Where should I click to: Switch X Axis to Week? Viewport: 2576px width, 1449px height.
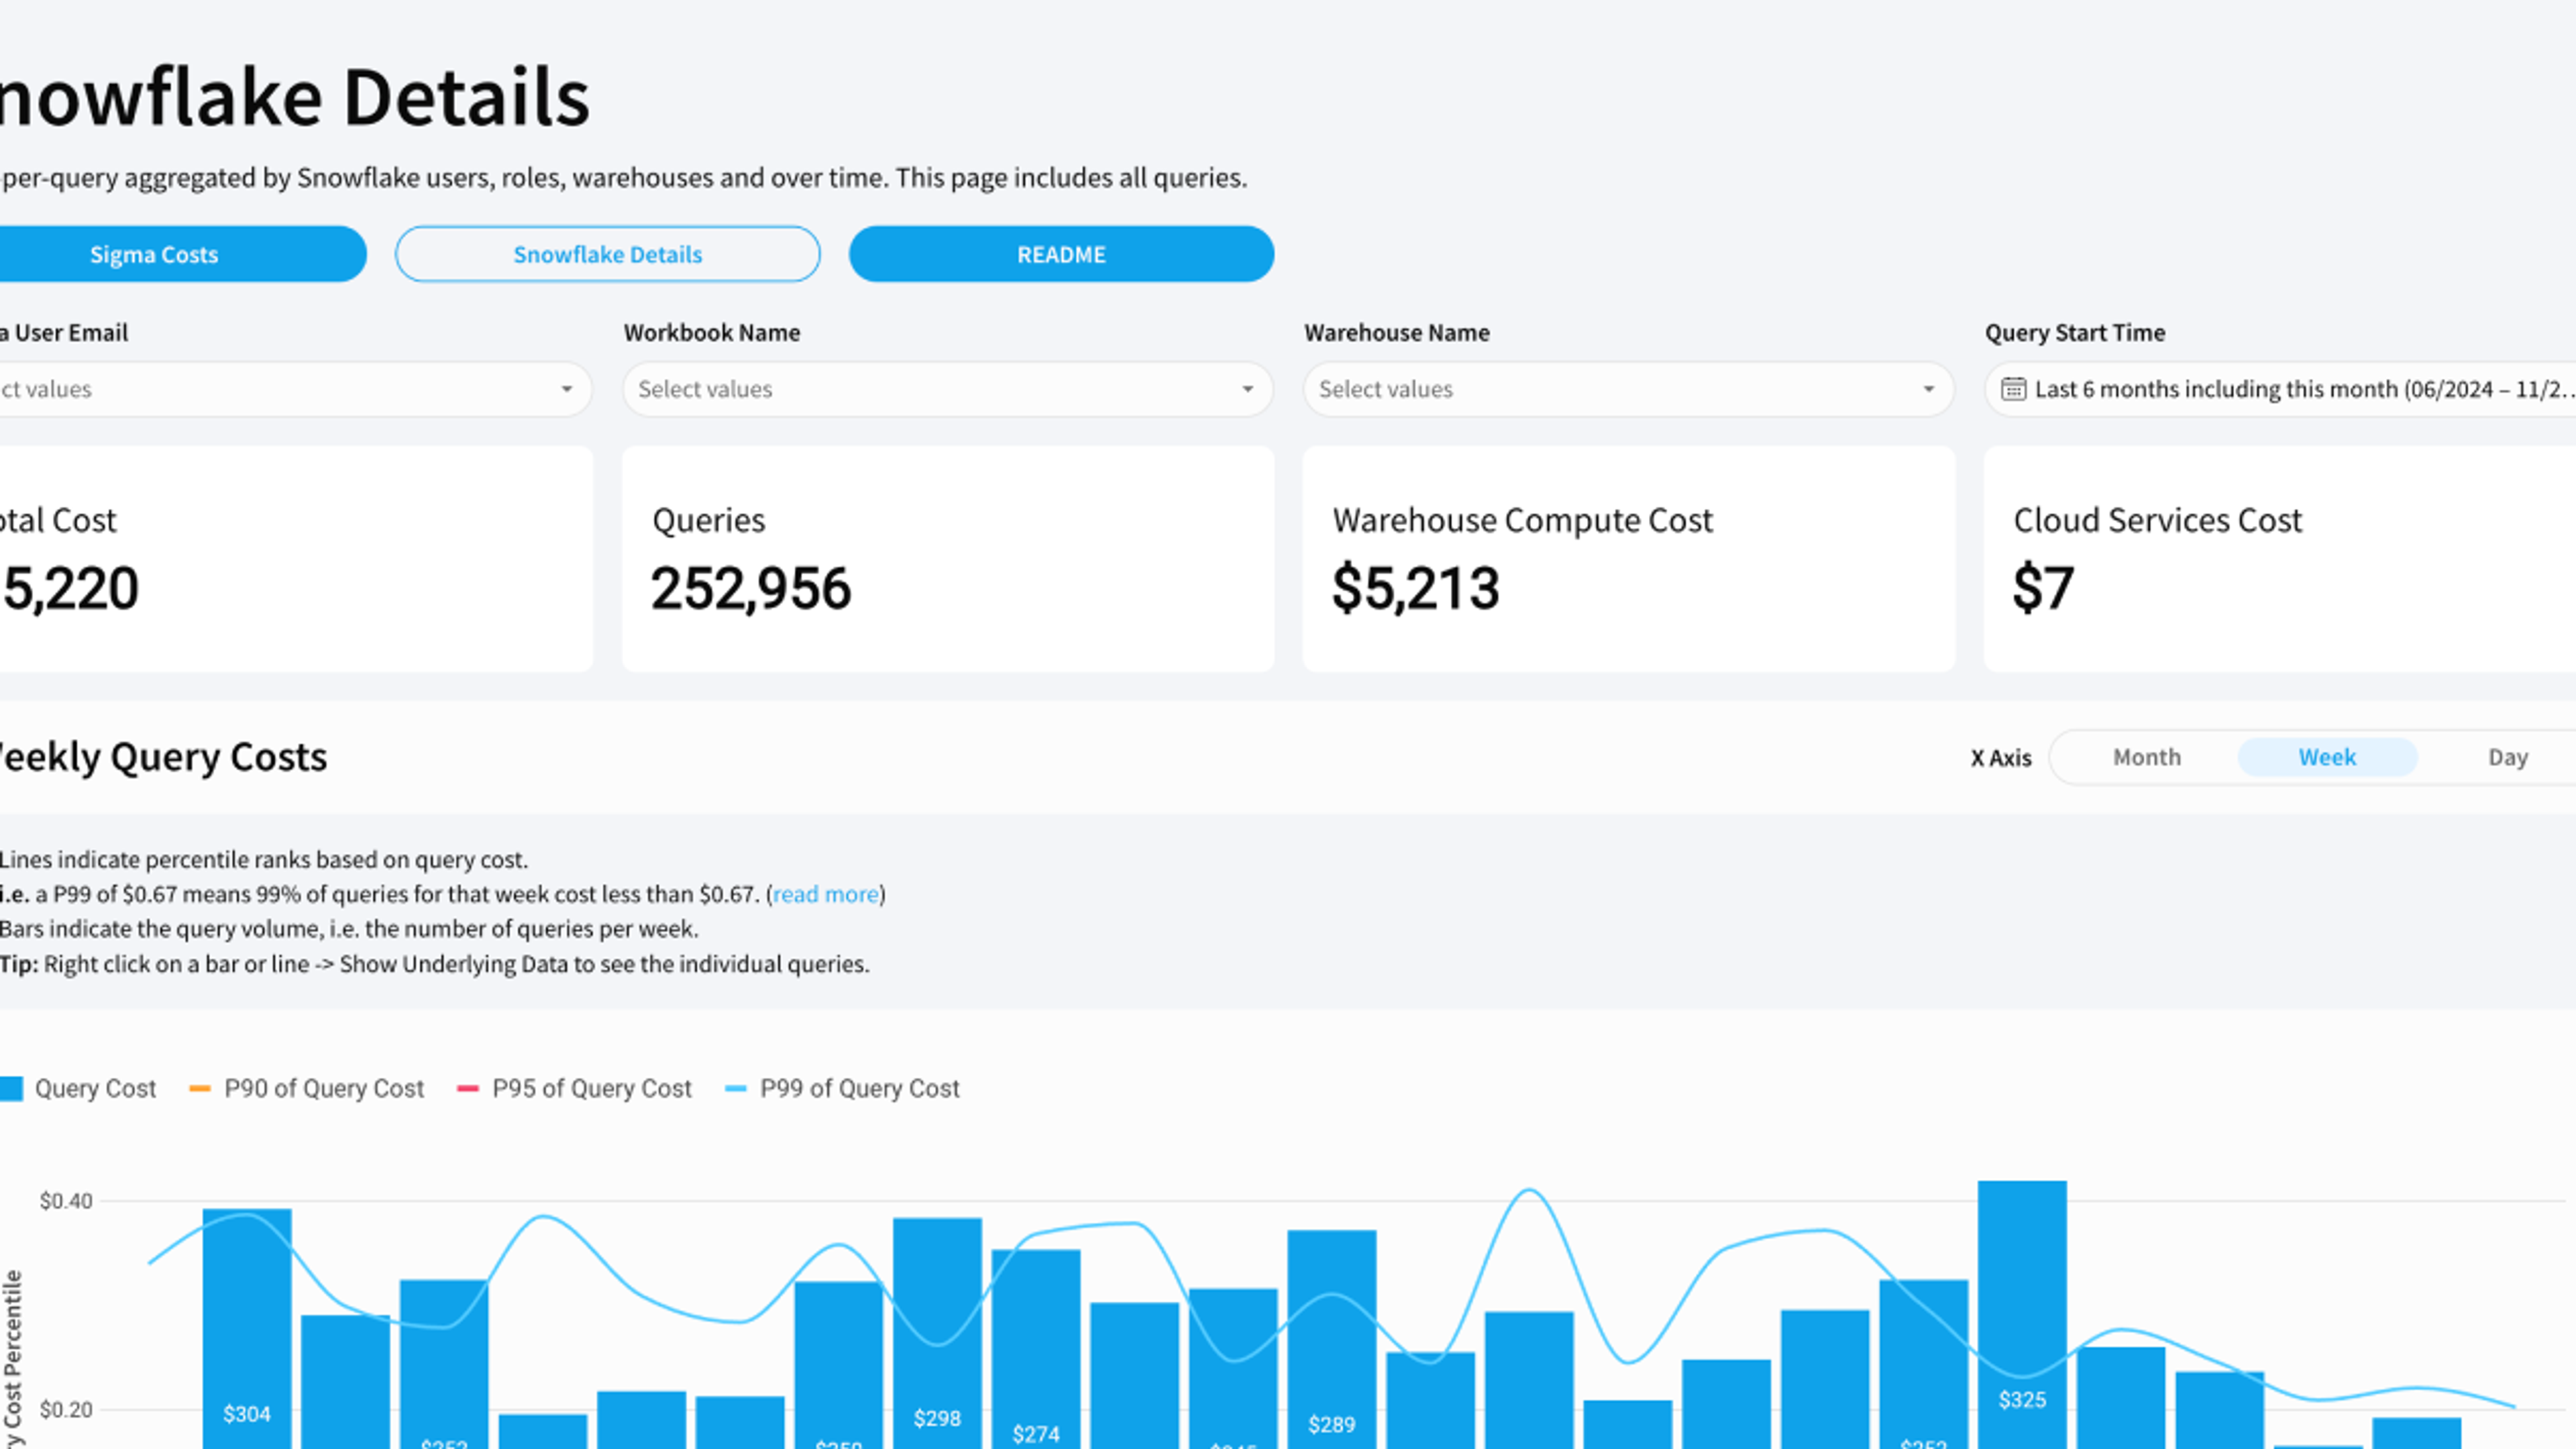click(x=2327, y=757)
